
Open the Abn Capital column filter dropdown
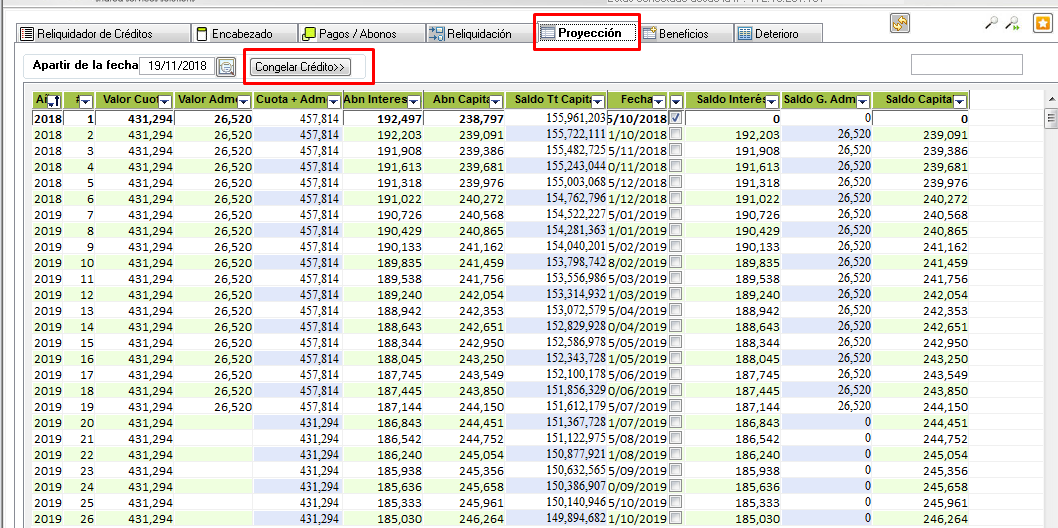tap(496, 101)
